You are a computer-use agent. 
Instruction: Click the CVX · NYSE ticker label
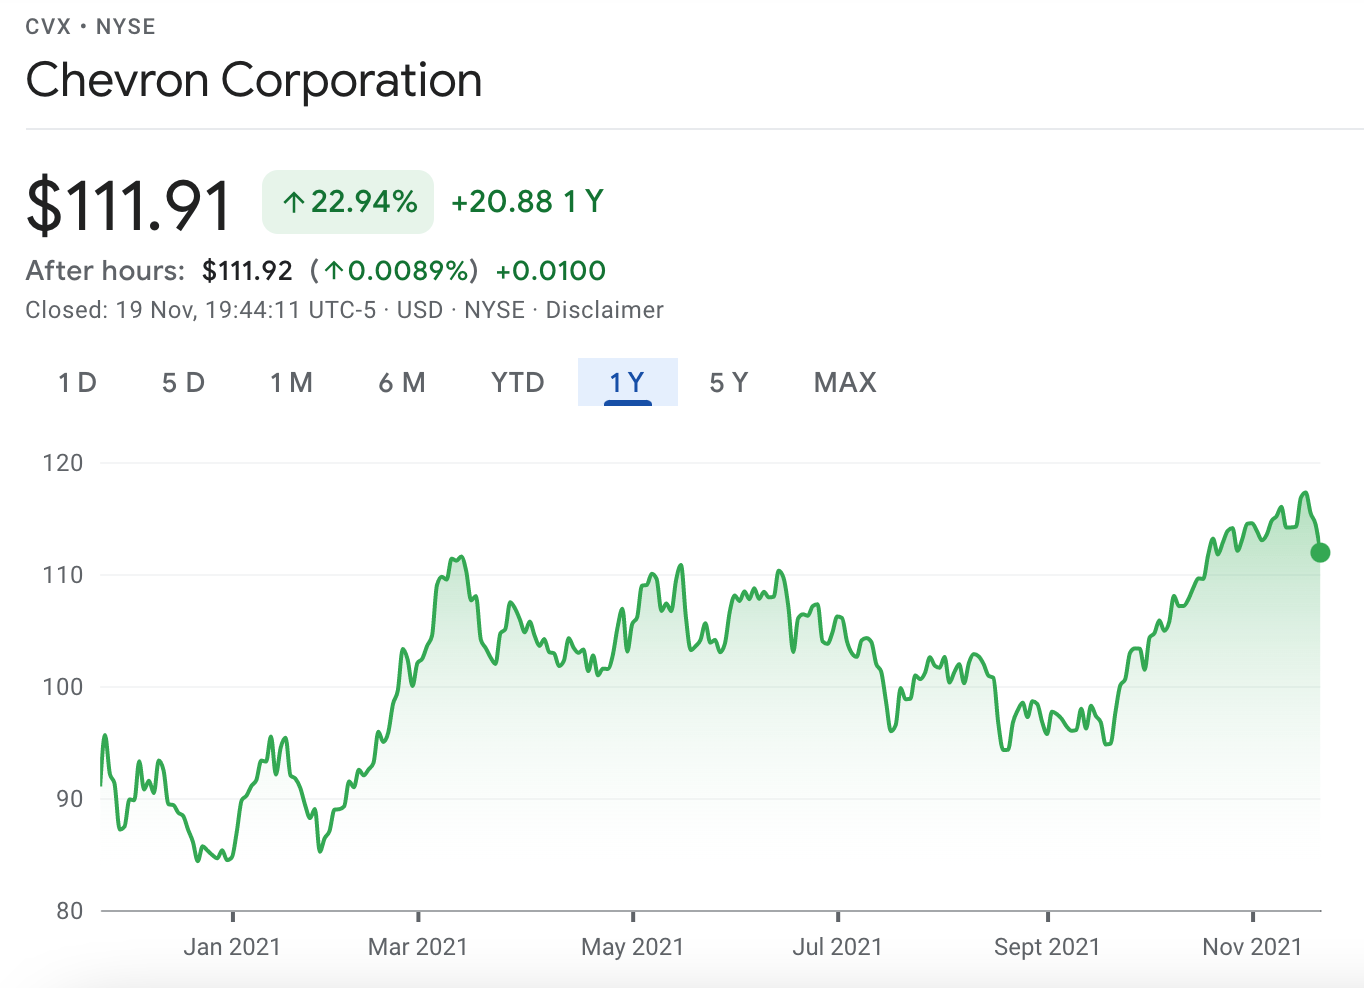click(x=90, y=26)
